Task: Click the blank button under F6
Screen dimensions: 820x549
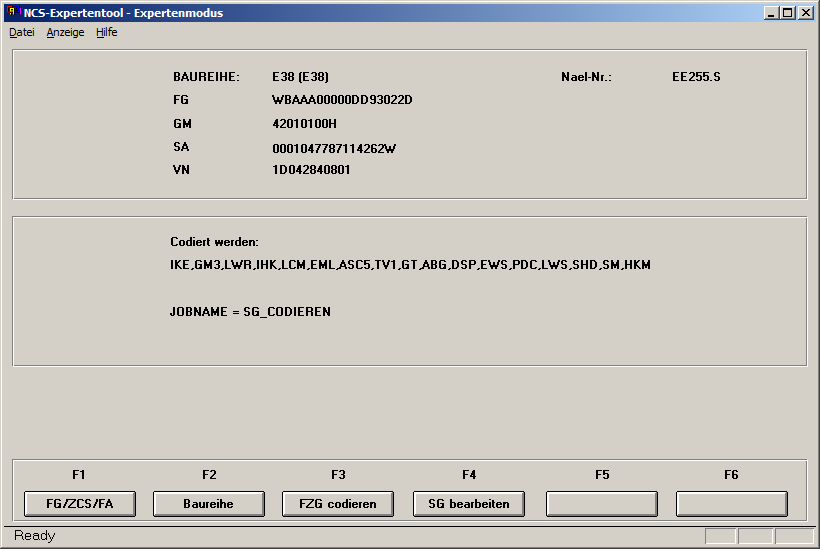Action: (731, 504)
